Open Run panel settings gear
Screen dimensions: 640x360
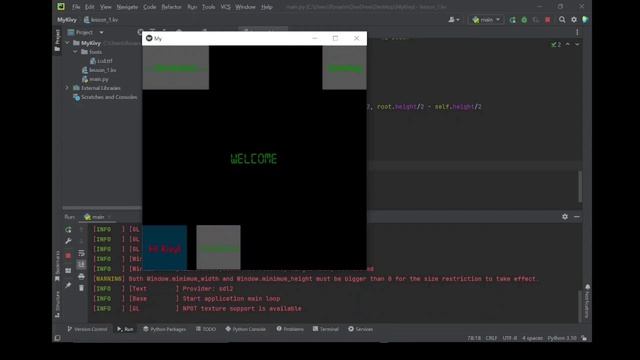coord(565,217)
